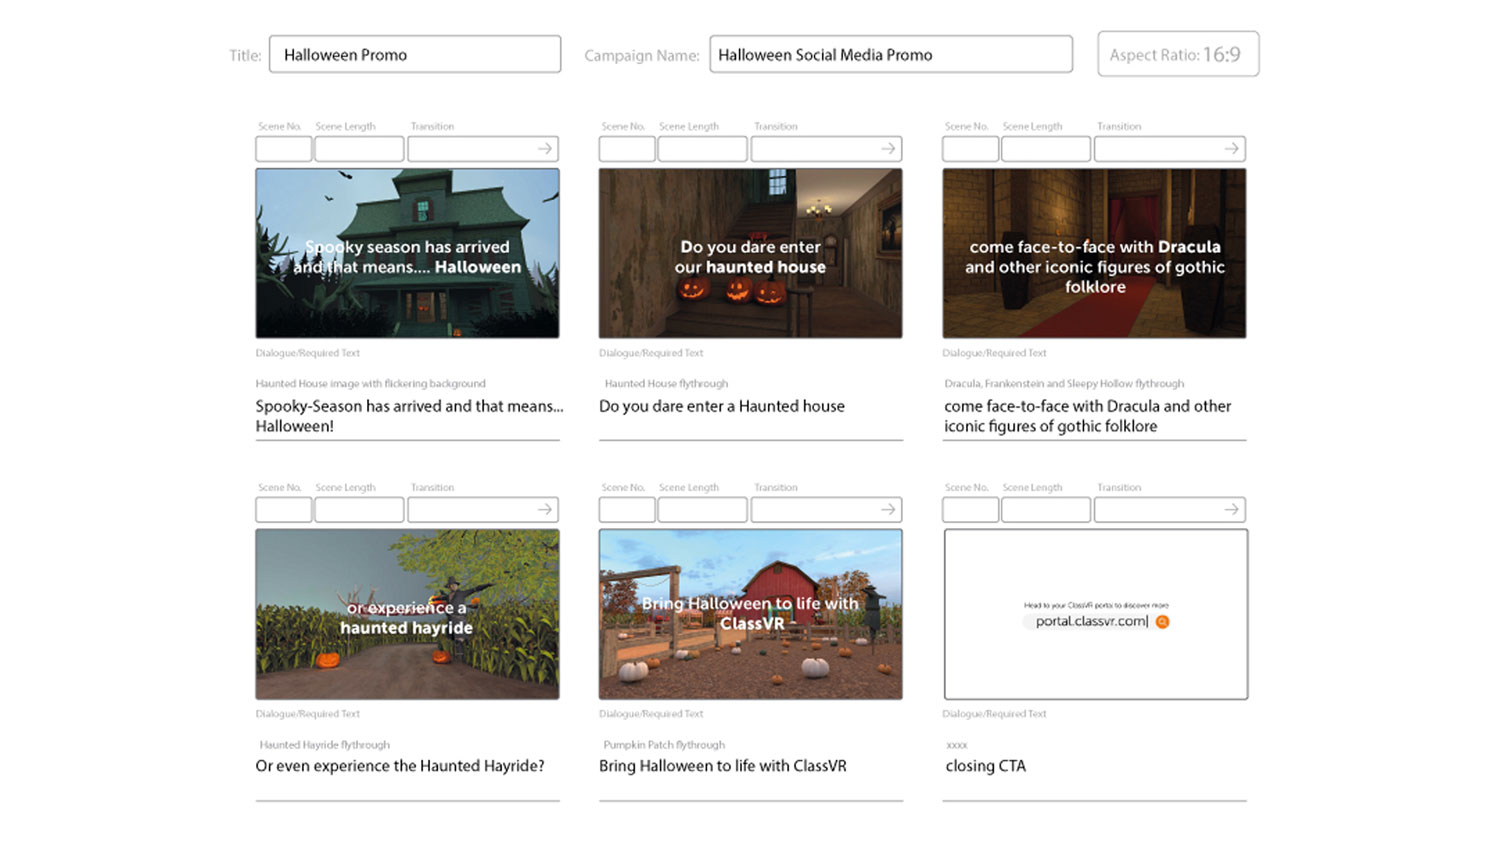Click the Aspect Ratio 16:9 box
The image size is (1500, 844).
pos(1178,54)
